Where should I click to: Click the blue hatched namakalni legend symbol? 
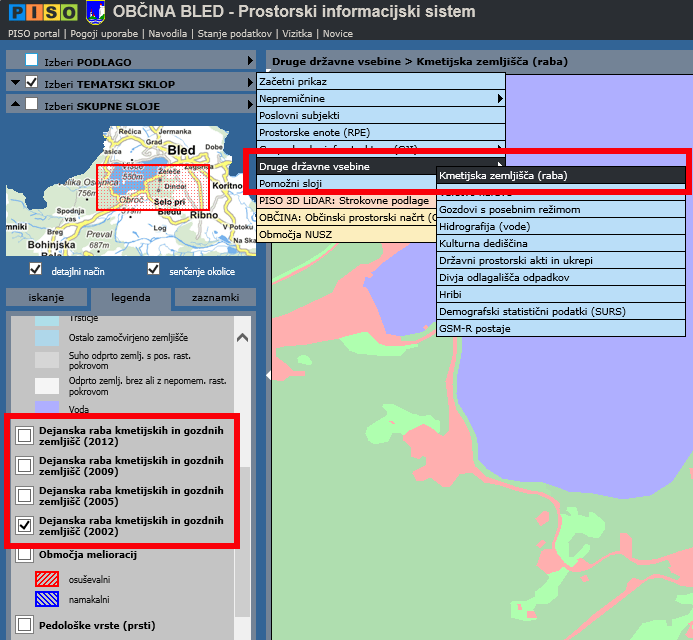tap(49, 599)
